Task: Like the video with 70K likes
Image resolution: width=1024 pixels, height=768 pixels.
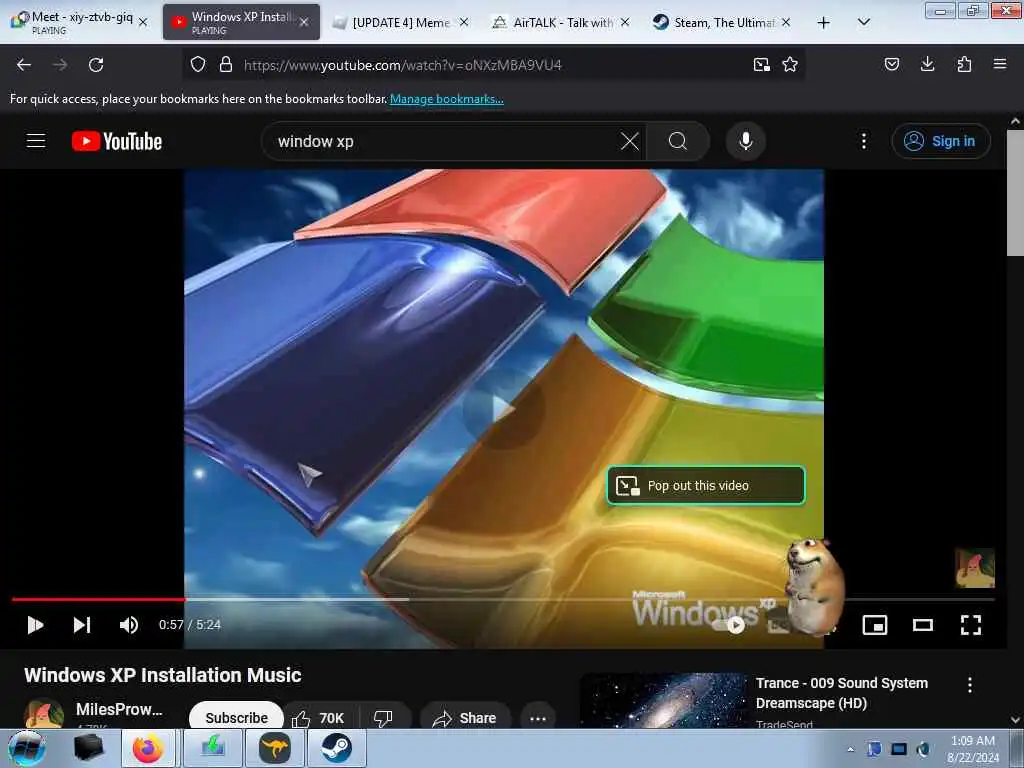Action: [319, 718]
